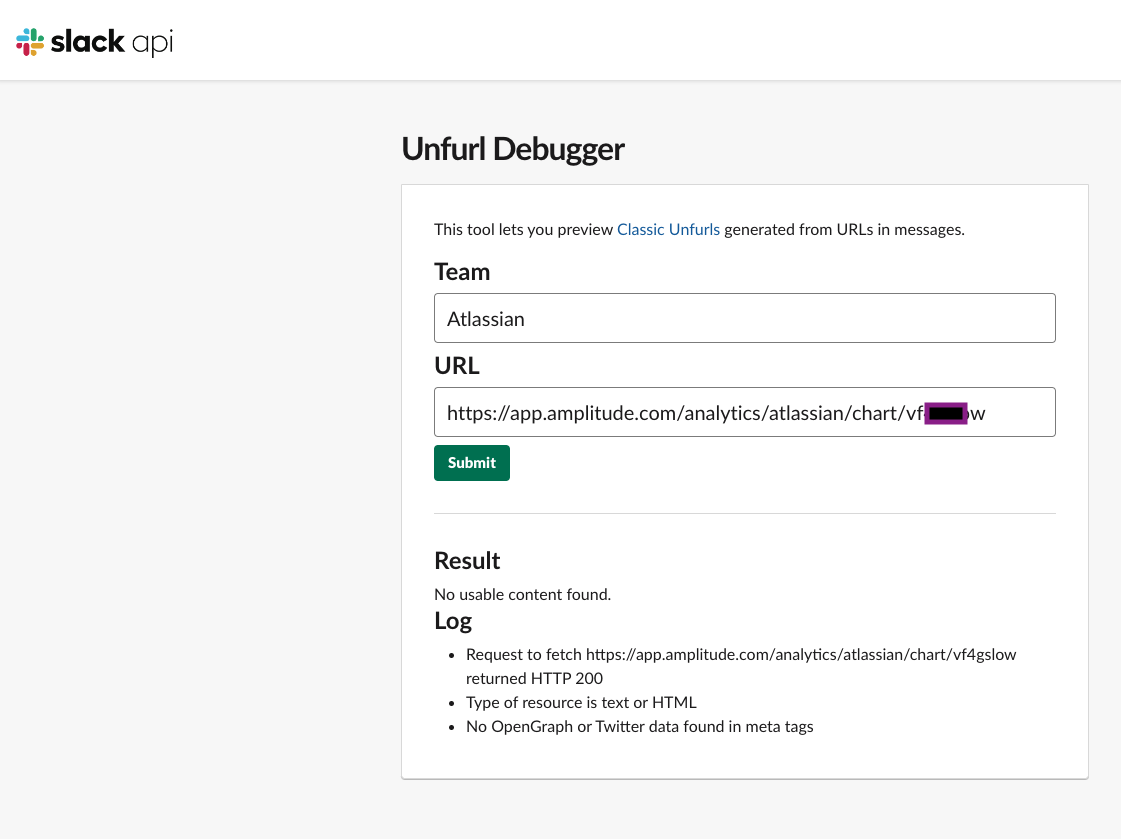Click the "slack" wordmark in the header

click(x=88, y=41)
